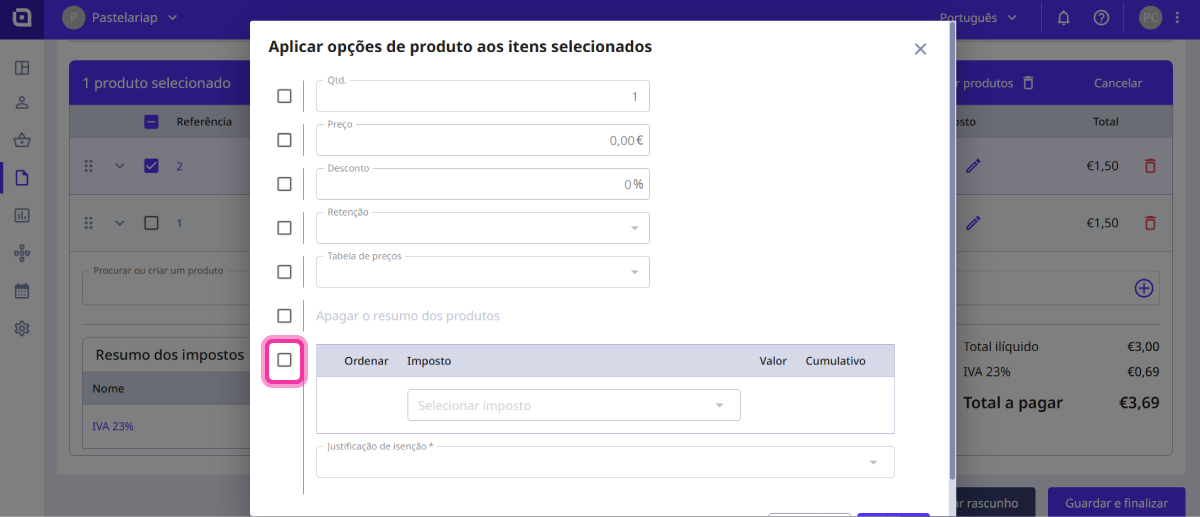This screenshot has width=1200, height=517.
Task: Open the dashboard icon in the sidebar
Action: pos(22,68)
